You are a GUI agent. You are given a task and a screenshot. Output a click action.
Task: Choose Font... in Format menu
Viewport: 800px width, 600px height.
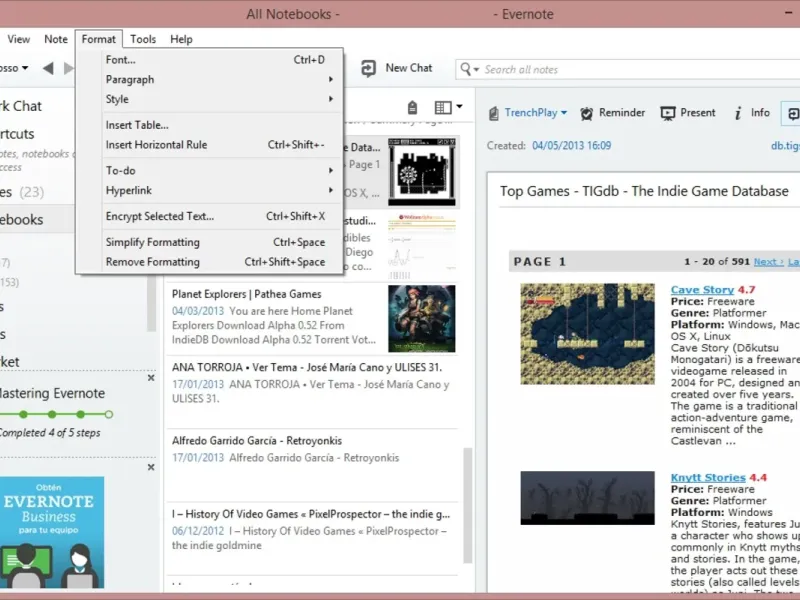tap(209, 60)
